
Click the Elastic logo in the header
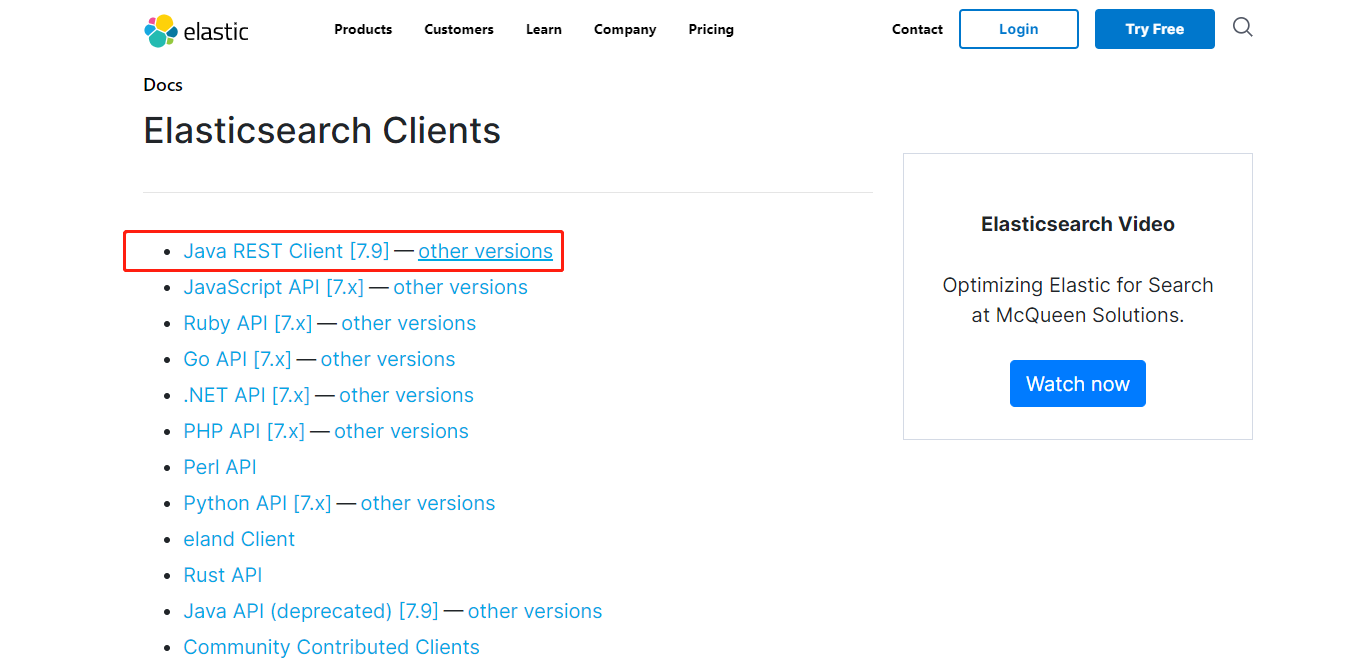pos(196,31)
